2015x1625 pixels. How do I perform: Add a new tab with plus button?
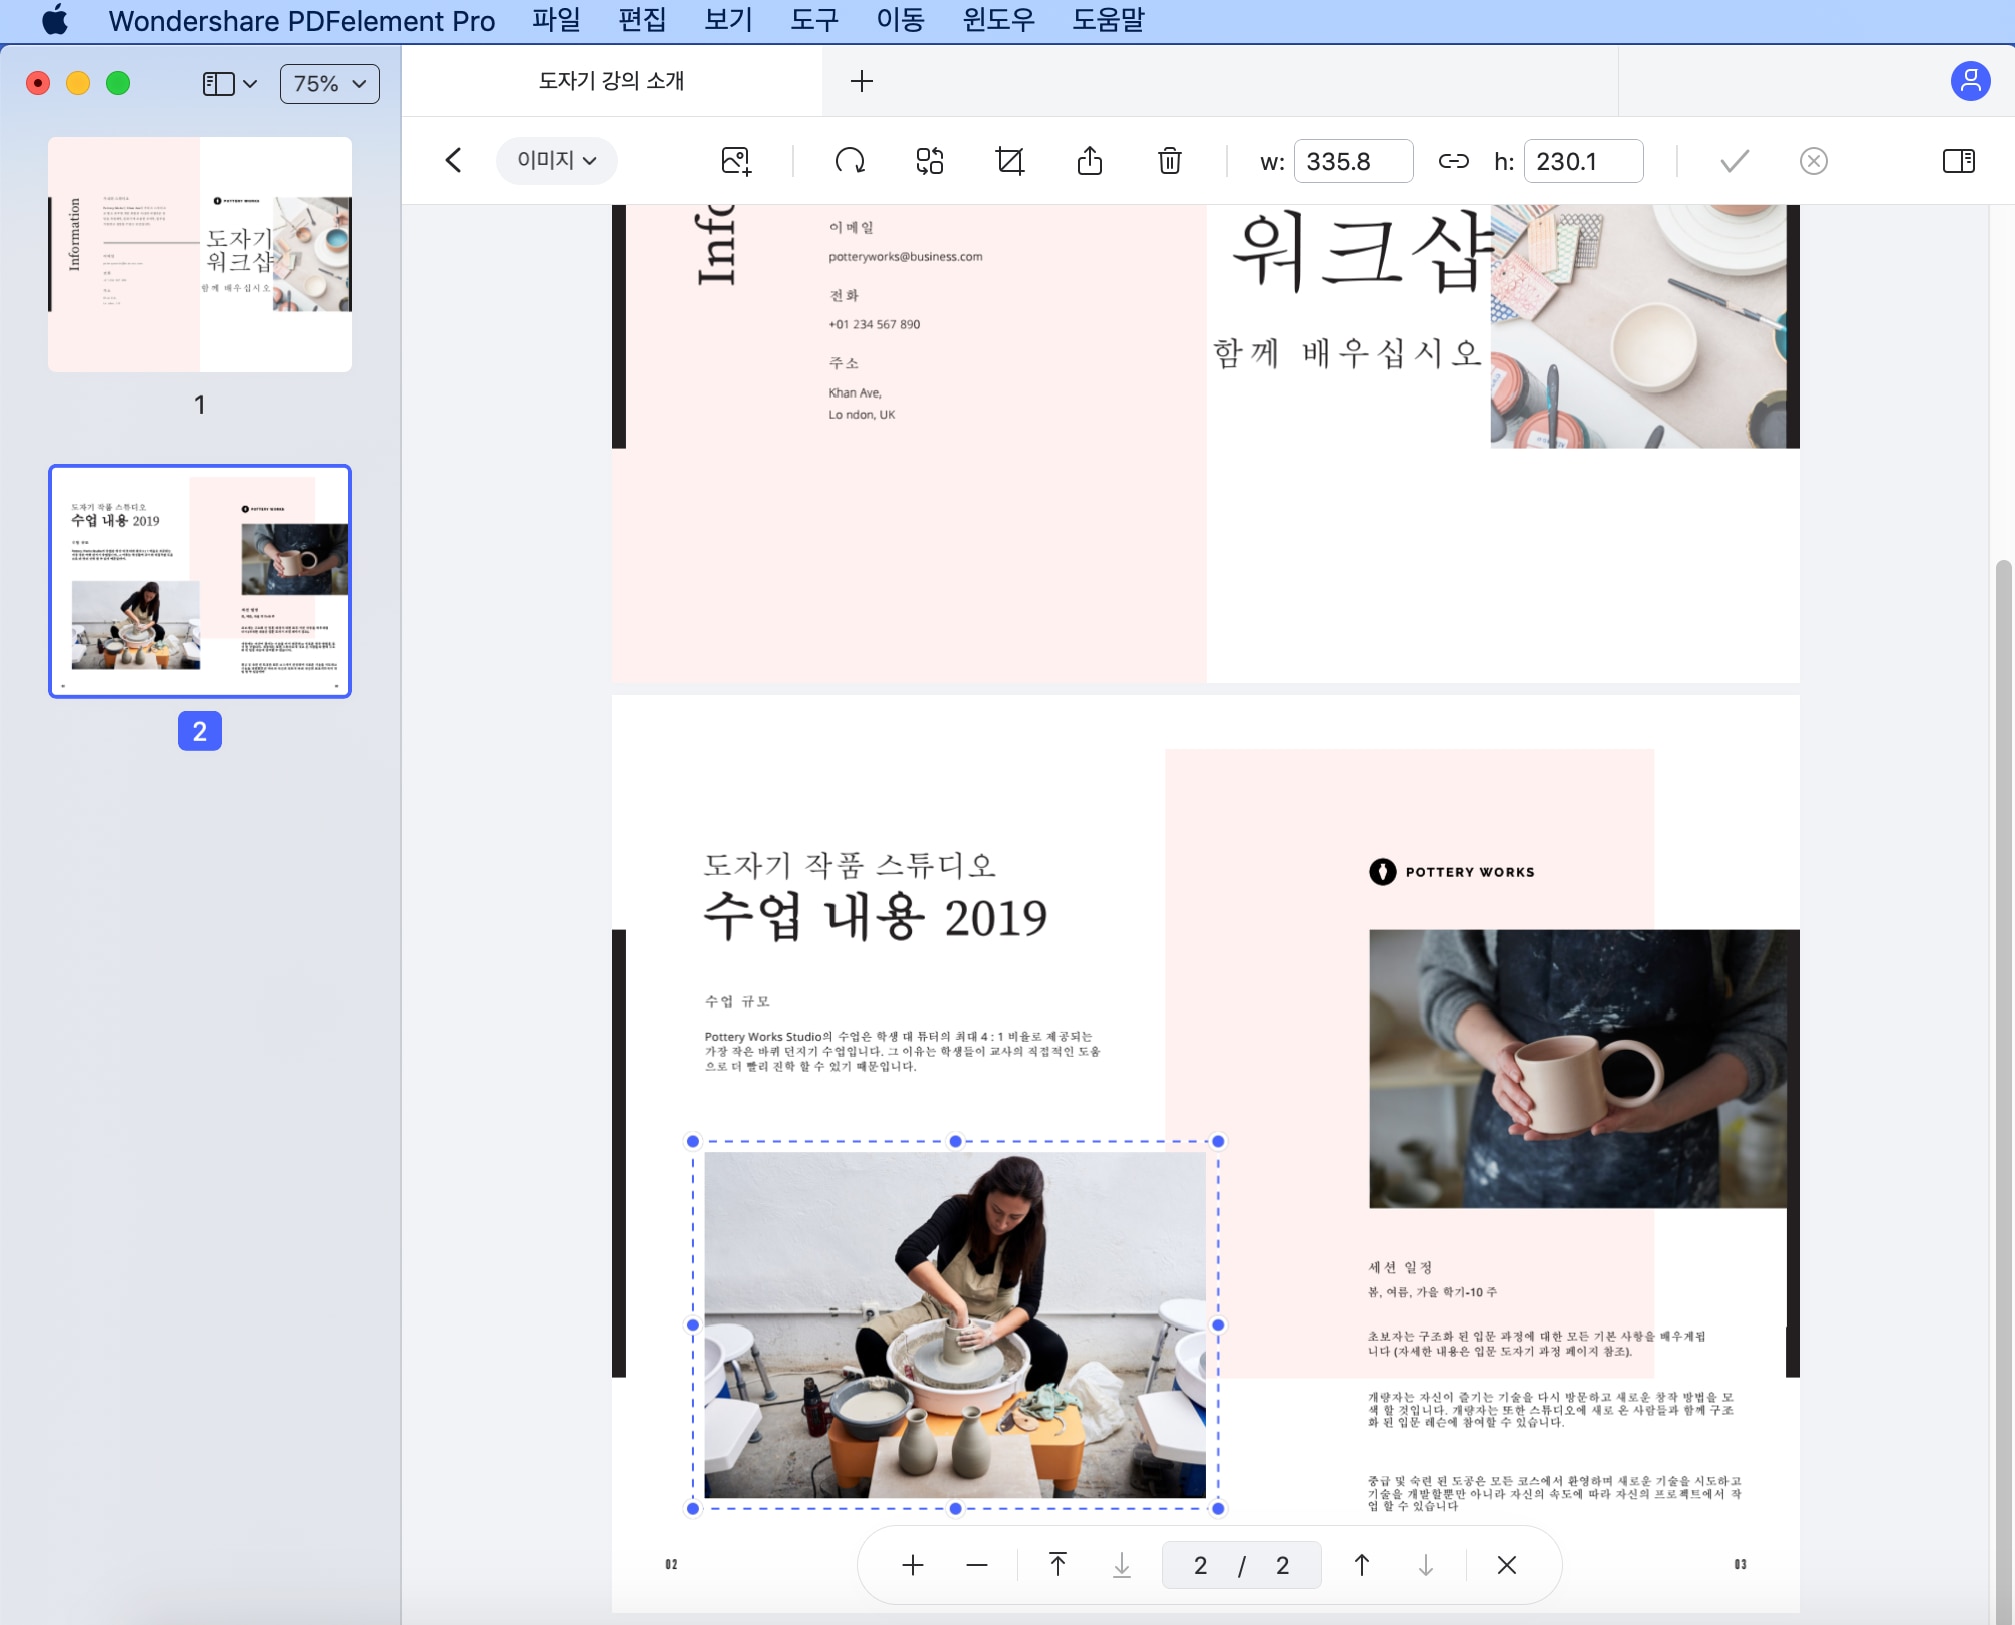tap(862, 81)
